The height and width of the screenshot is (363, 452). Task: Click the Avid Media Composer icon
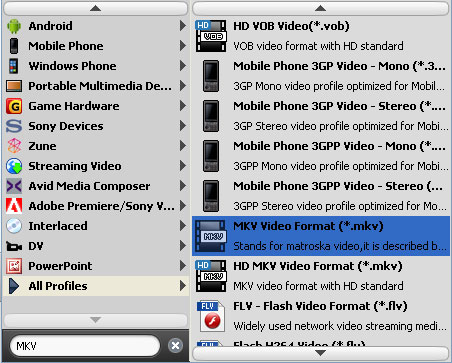[14, 186]
